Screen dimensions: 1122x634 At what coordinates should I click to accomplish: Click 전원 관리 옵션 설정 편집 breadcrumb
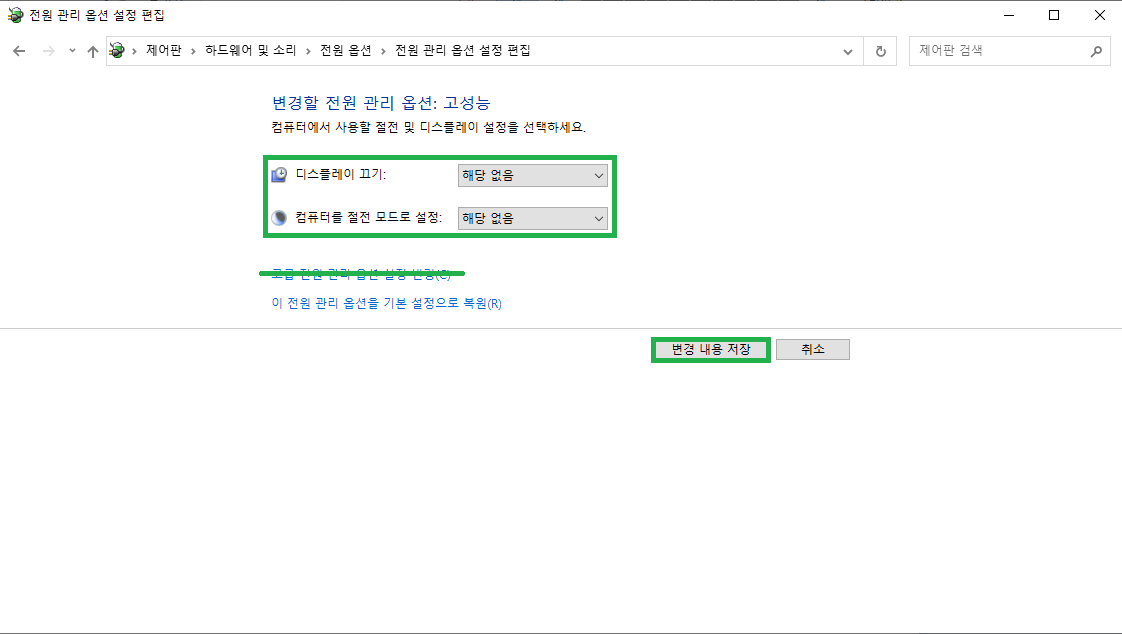[463, 51]
